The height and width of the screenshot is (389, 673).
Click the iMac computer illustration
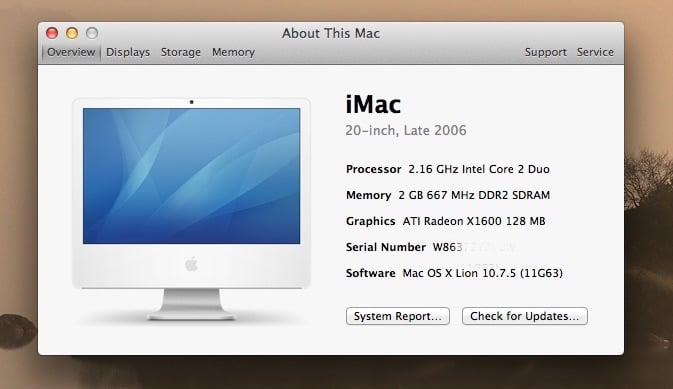click(191, 210)
